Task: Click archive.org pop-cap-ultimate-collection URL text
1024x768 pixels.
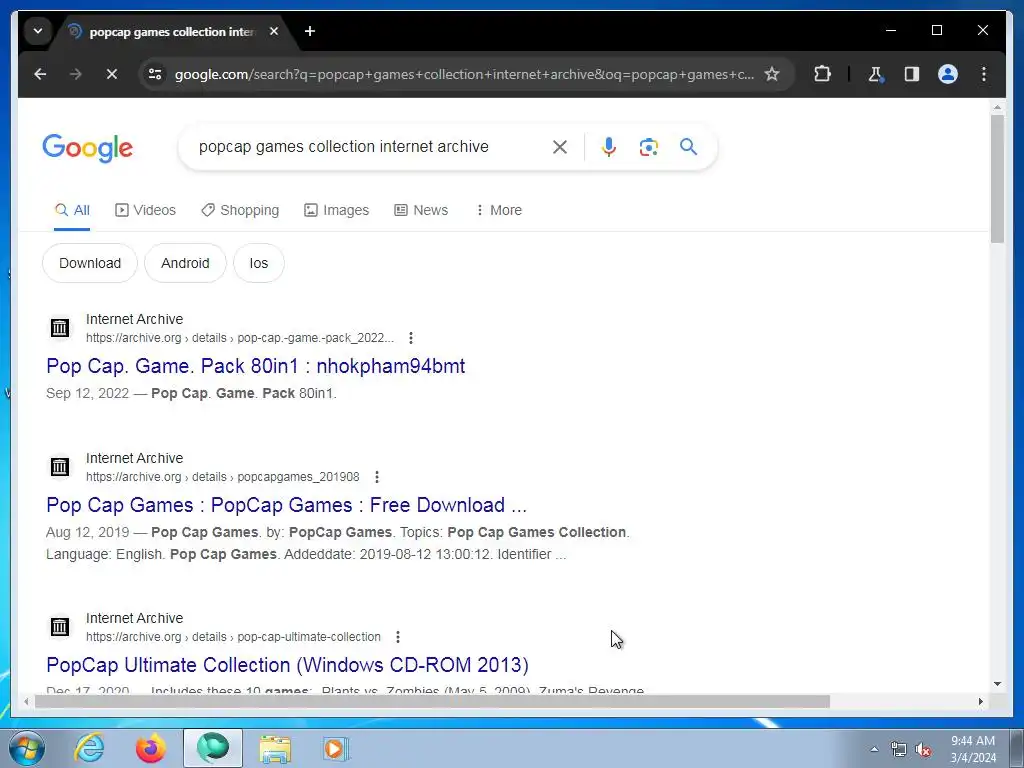Action: (x=233, y=637)
